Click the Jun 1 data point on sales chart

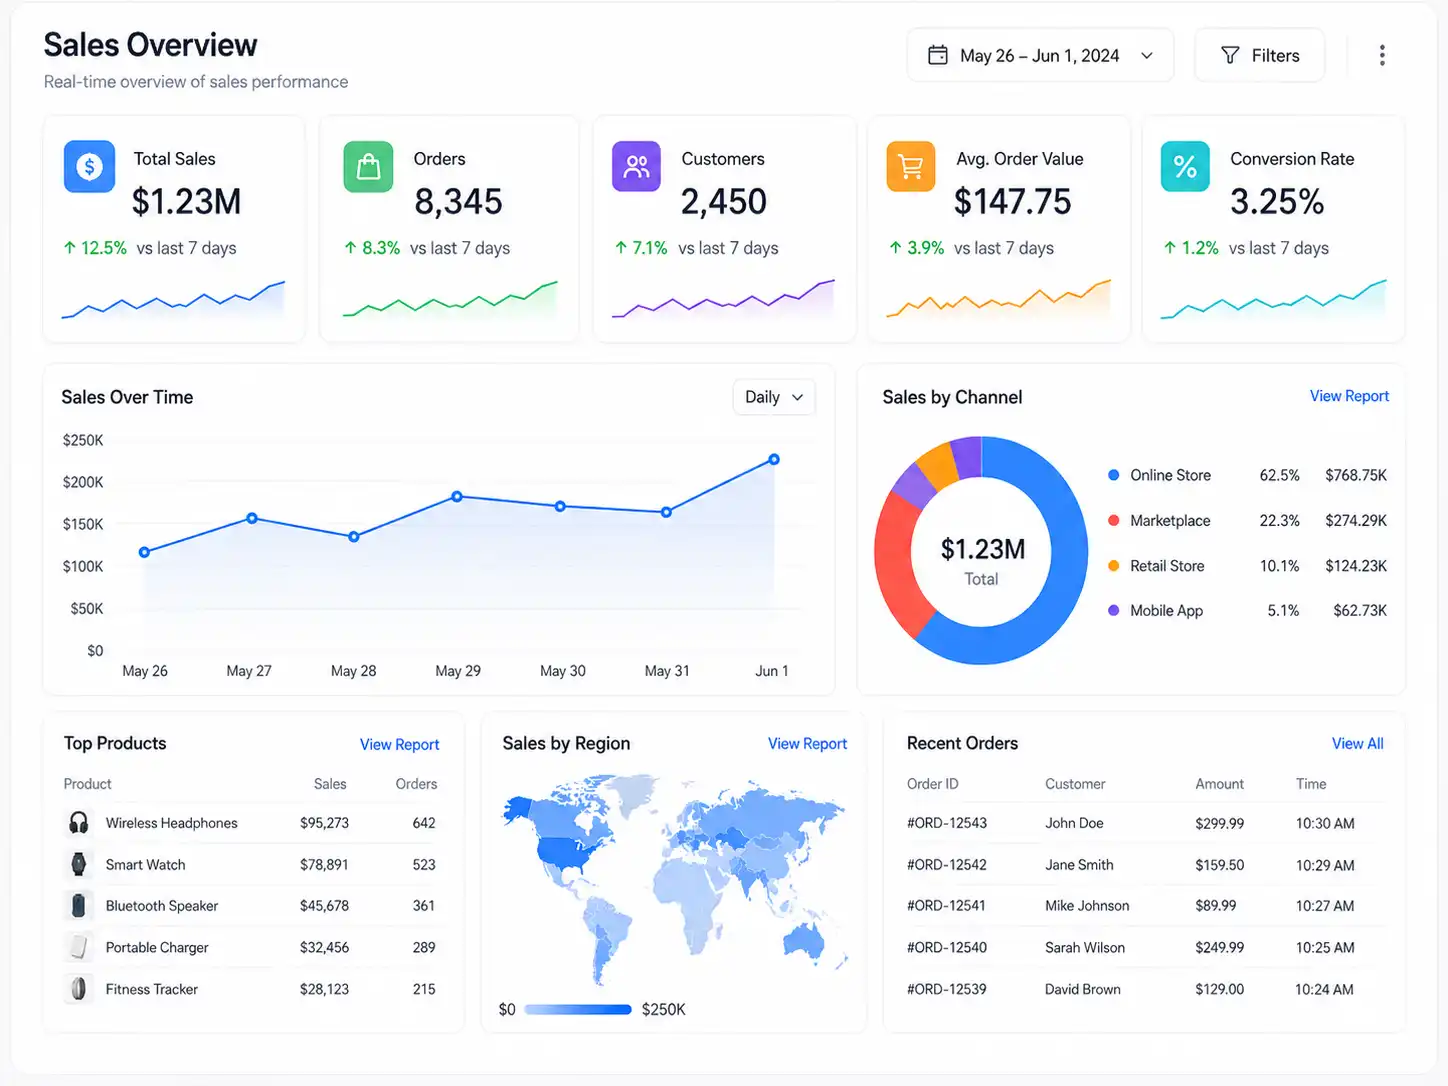[x=774, y=460]
